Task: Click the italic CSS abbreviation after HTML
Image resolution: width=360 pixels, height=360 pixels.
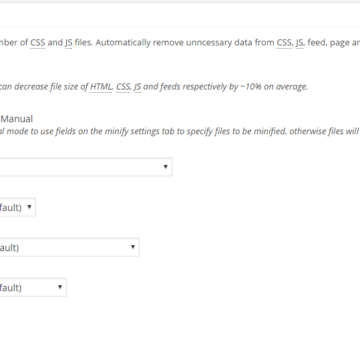Action: click(123, 87)
